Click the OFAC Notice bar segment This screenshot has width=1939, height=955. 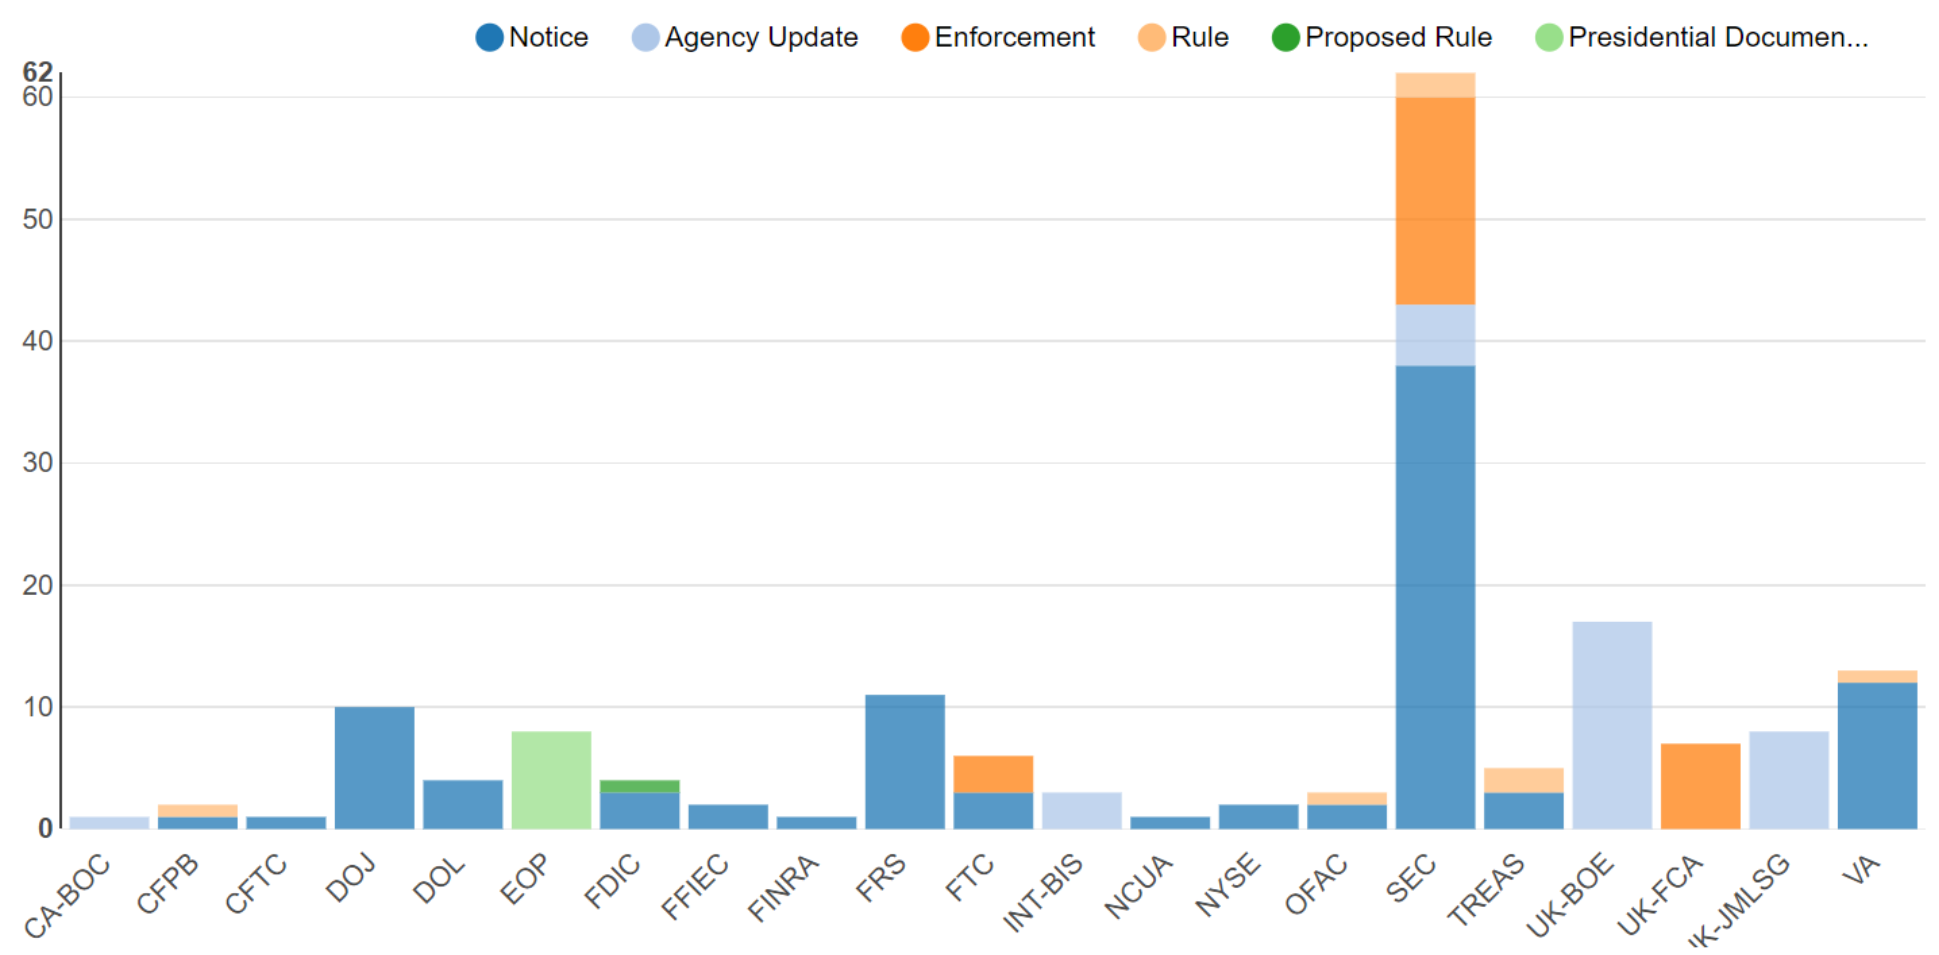[1347, 816]
